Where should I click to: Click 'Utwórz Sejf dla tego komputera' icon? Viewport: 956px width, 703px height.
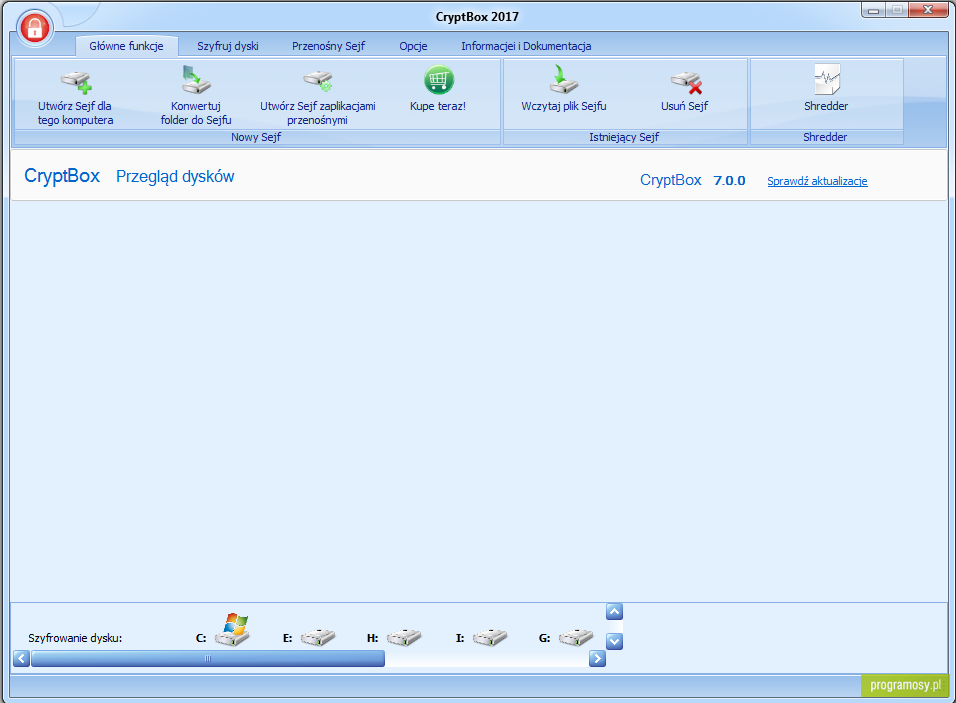click(76, 82)
